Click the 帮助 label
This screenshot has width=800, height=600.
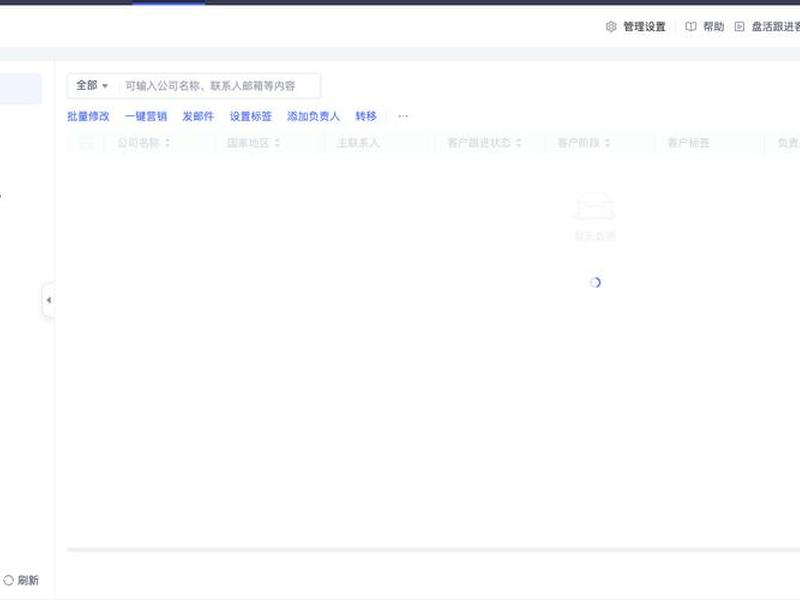coord(714,27)
